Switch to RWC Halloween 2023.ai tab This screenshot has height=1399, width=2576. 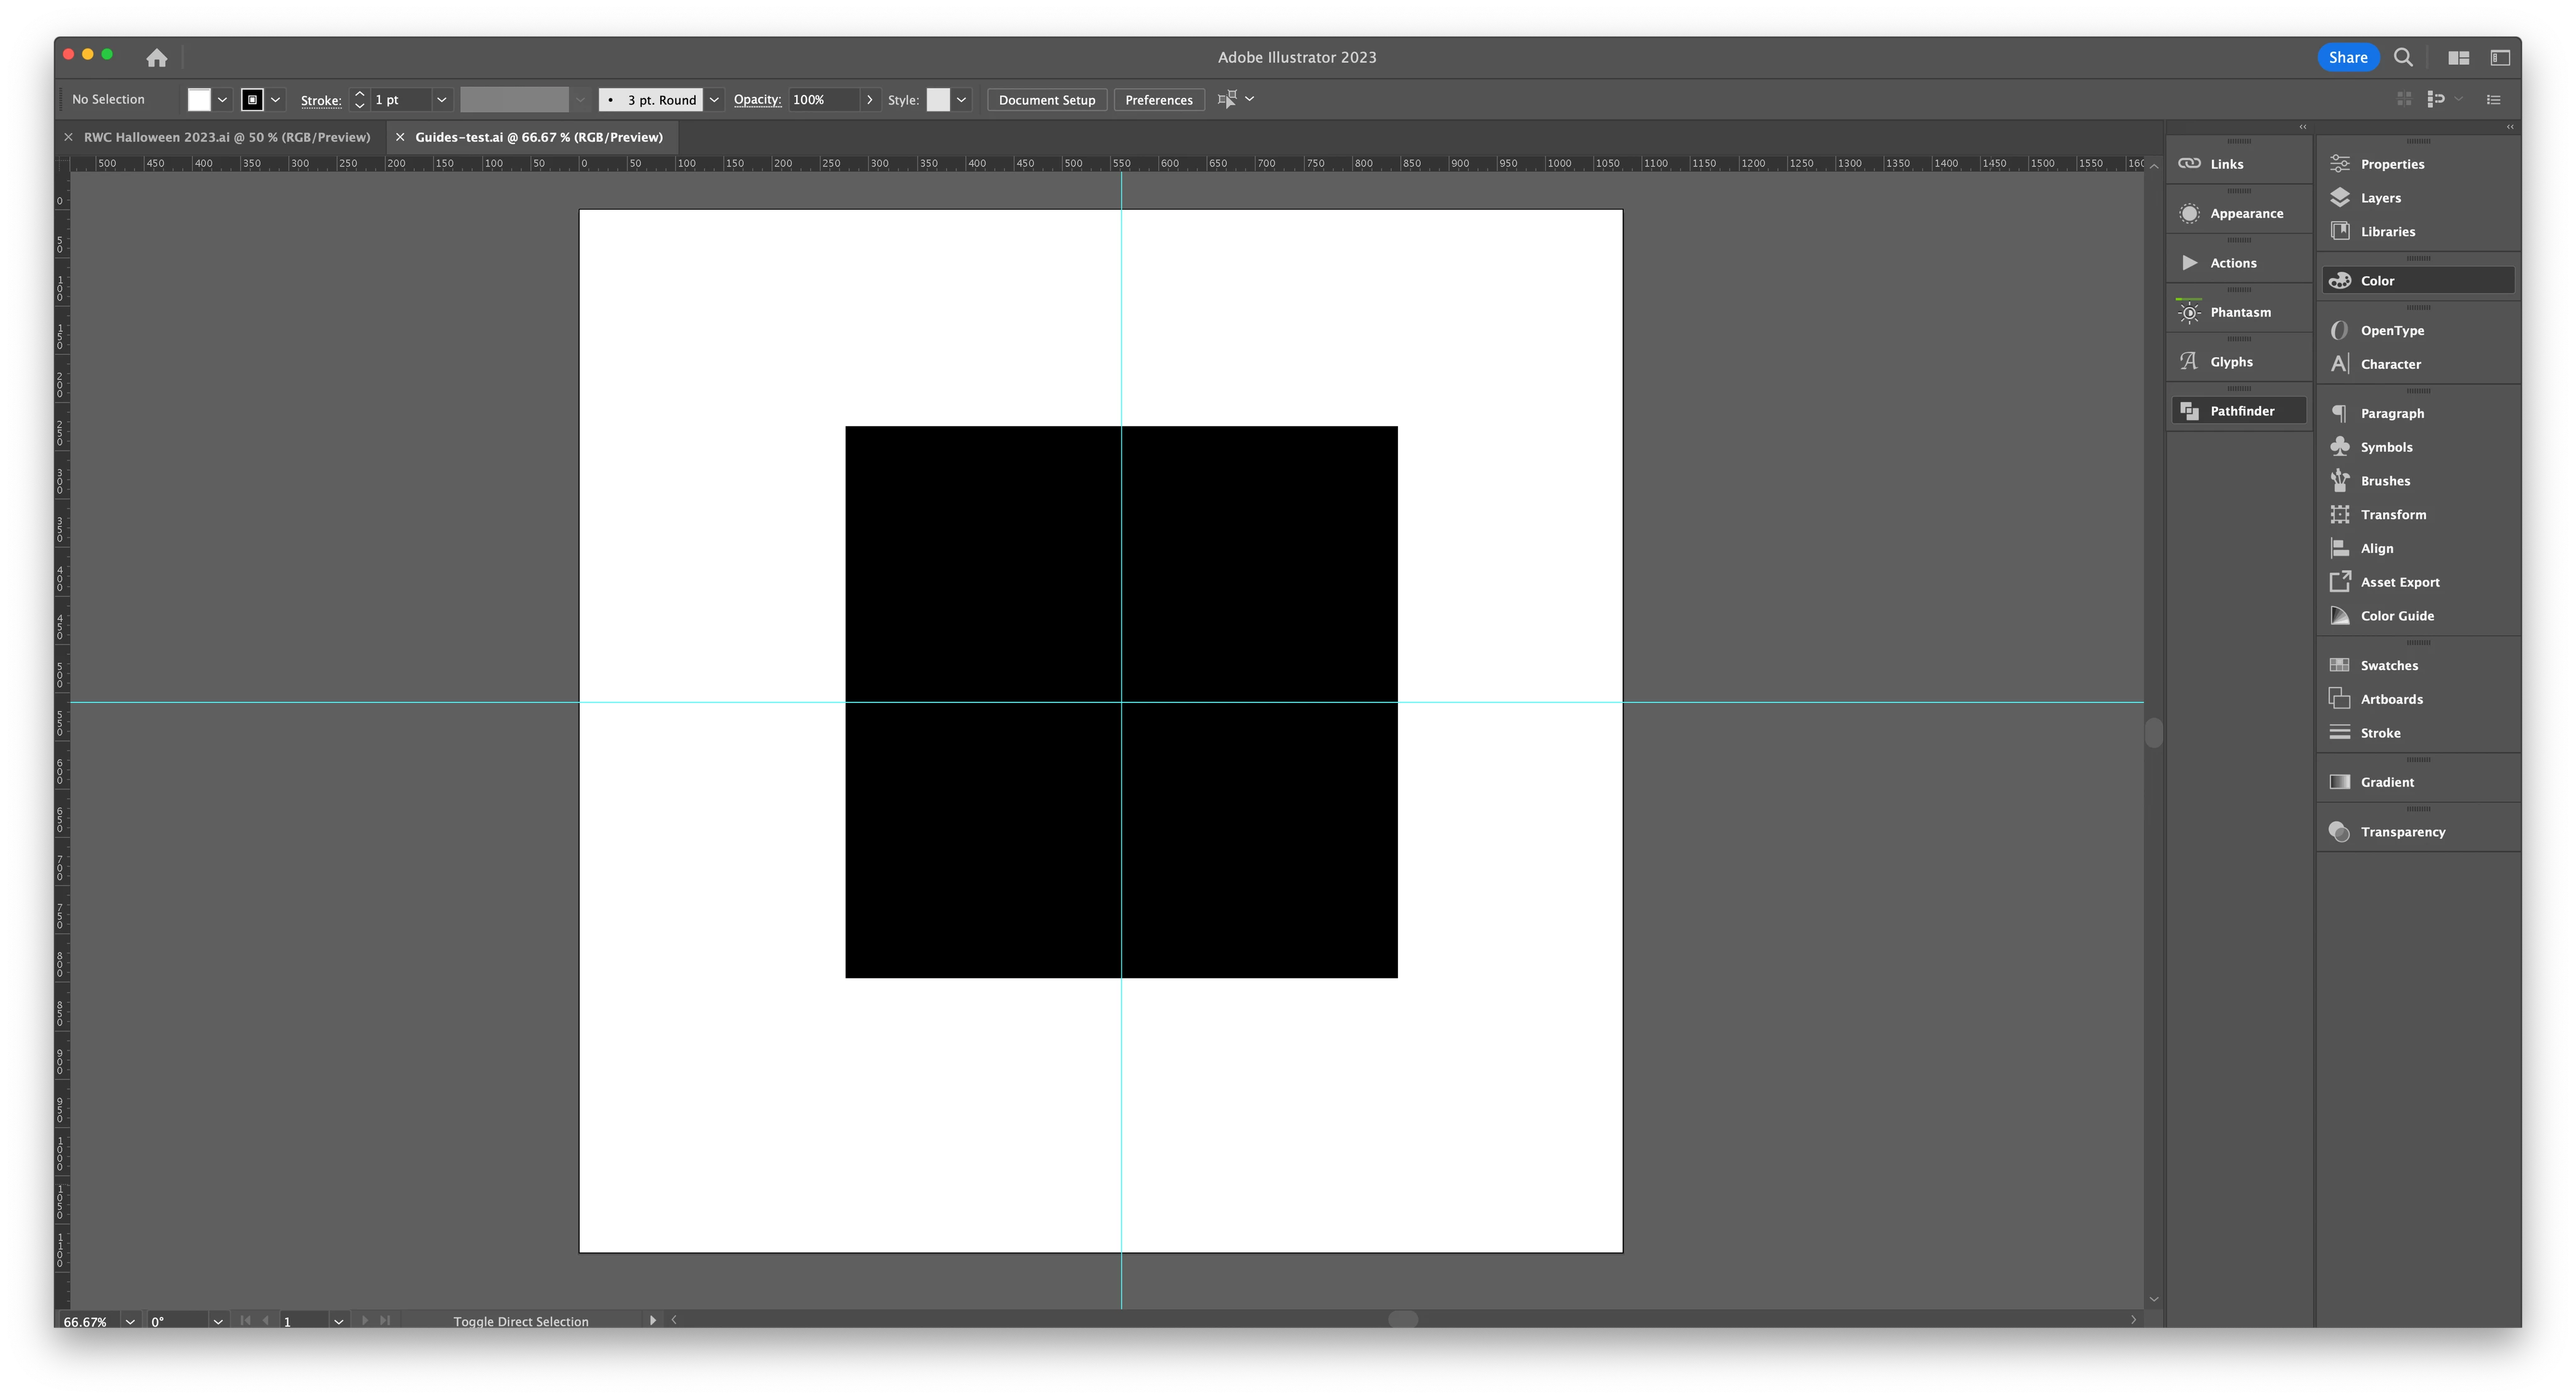coord(227,138)
